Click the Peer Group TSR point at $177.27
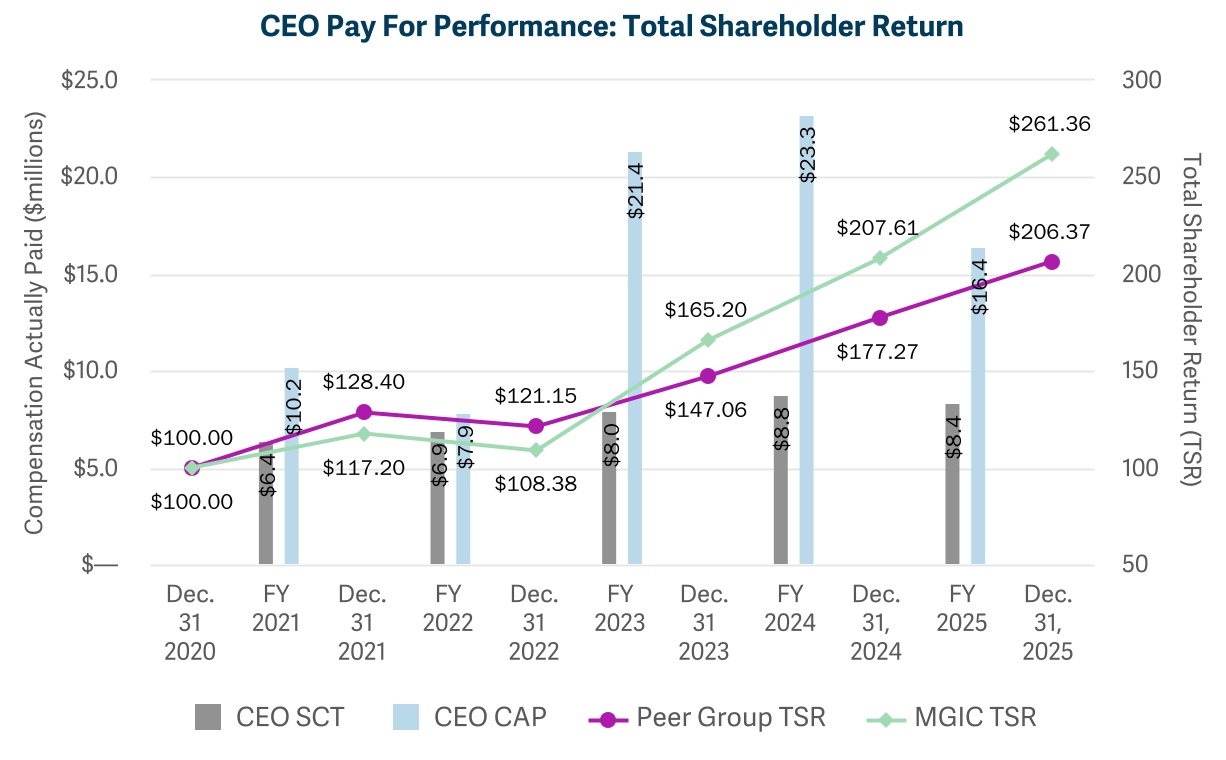Image resolution: width=1226 pixels, height=760 pixels. coord(879,318)
